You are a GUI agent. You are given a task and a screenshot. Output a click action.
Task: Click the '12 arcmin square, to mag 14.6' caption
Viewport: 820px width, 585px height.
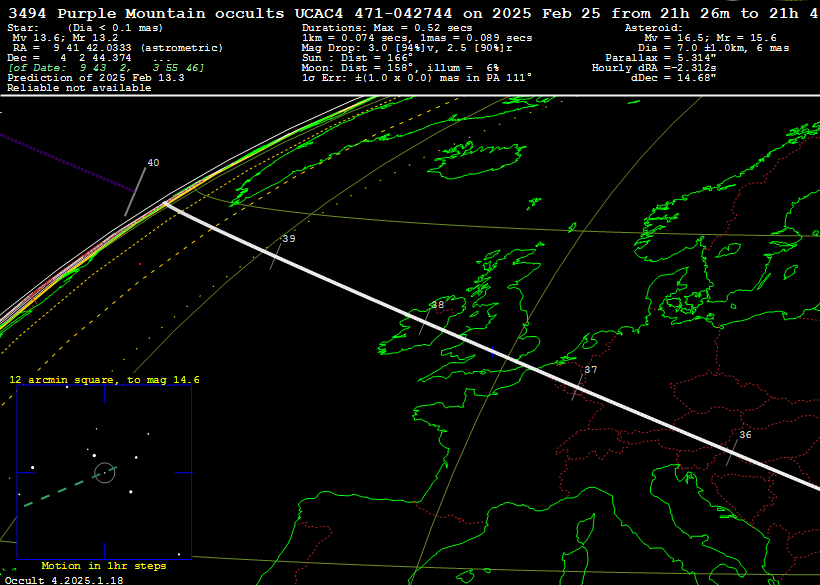coord(104,380)
